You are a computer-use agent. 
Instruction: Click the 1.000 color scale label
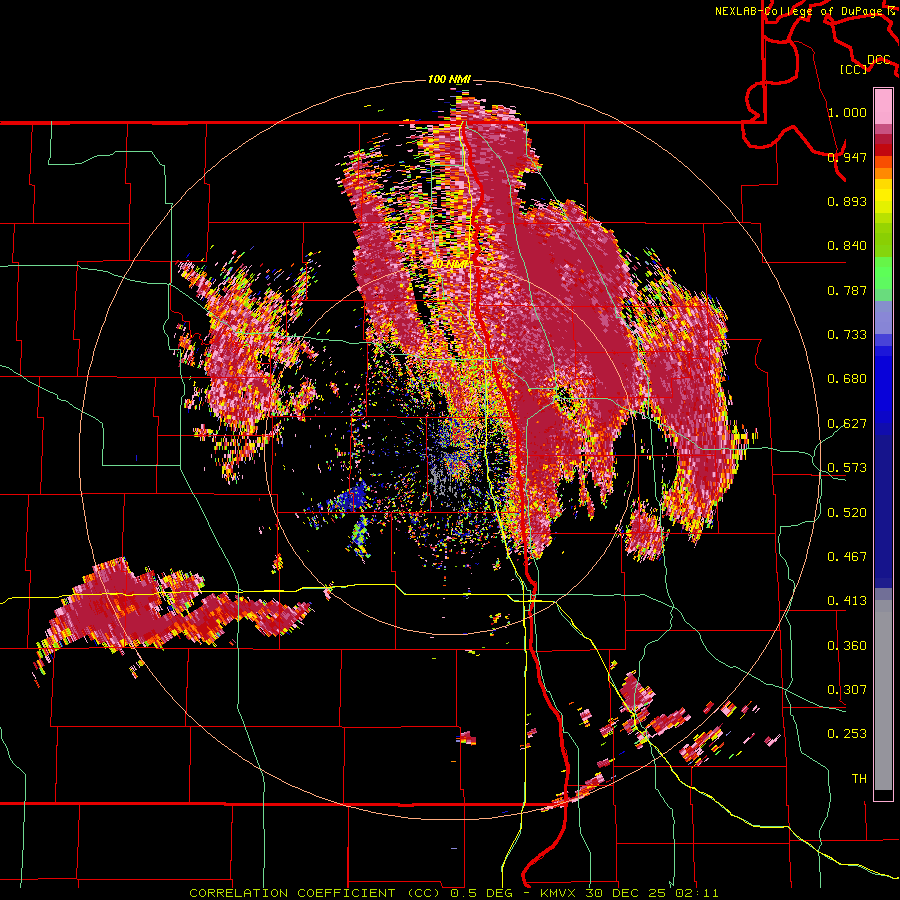pyautogui.click(x=847, y=112)
